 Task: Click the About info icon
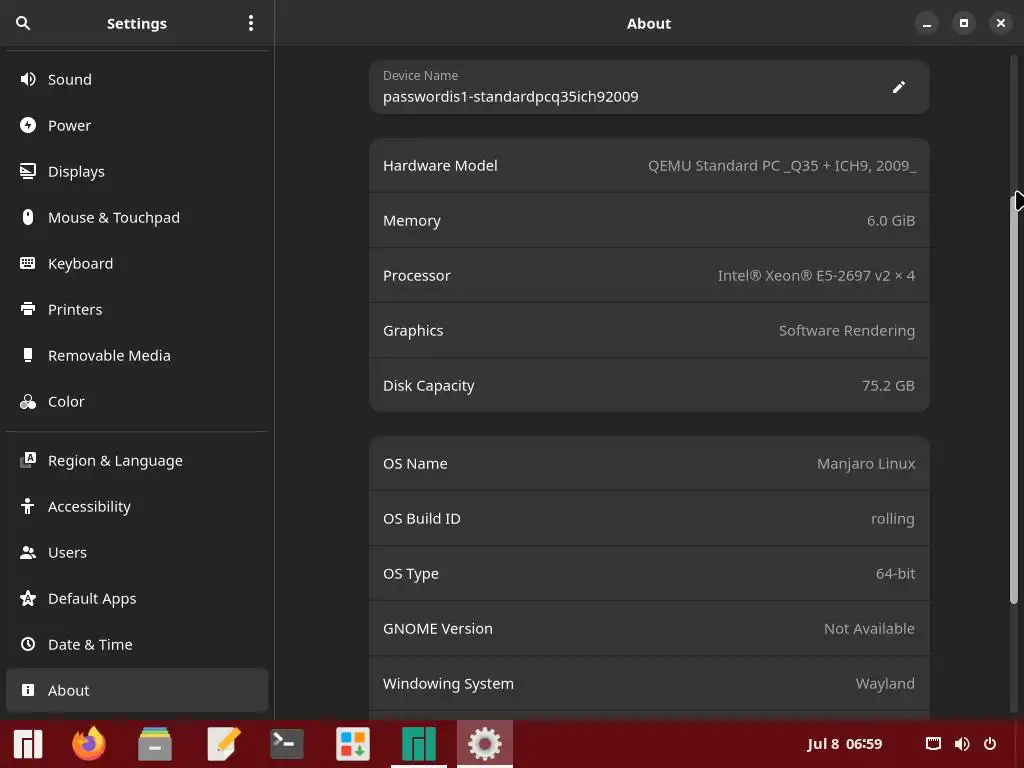point(27,690)
